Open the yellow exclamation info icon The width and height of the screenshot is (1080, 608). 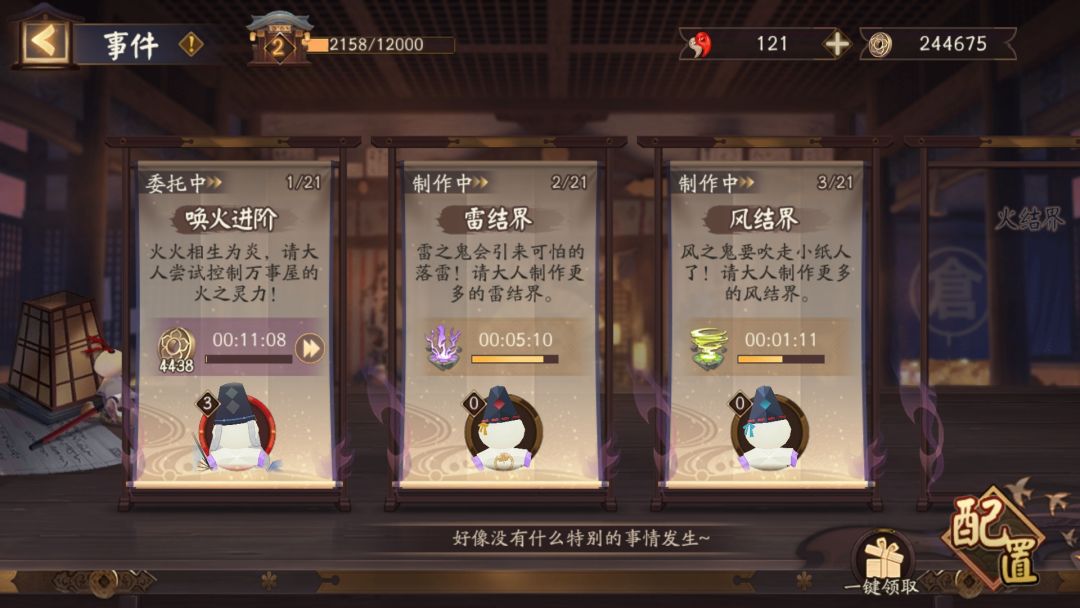[x=191, y=45]
